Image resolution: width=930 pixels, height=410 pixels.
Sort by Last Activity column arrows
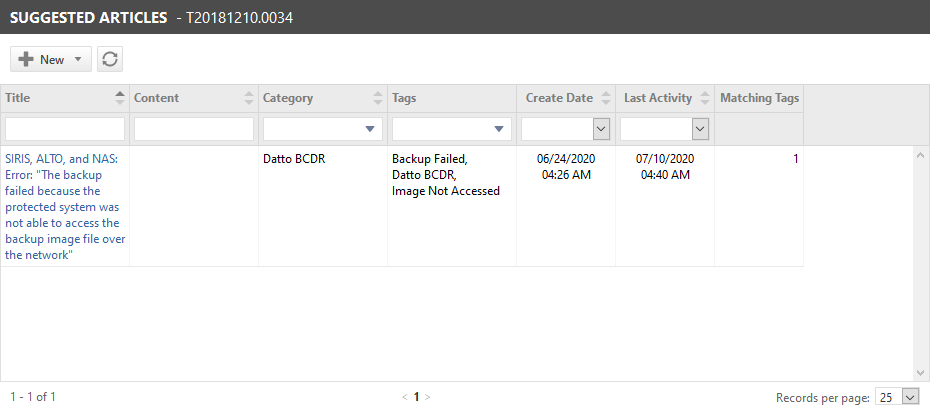tap(705, 98)
